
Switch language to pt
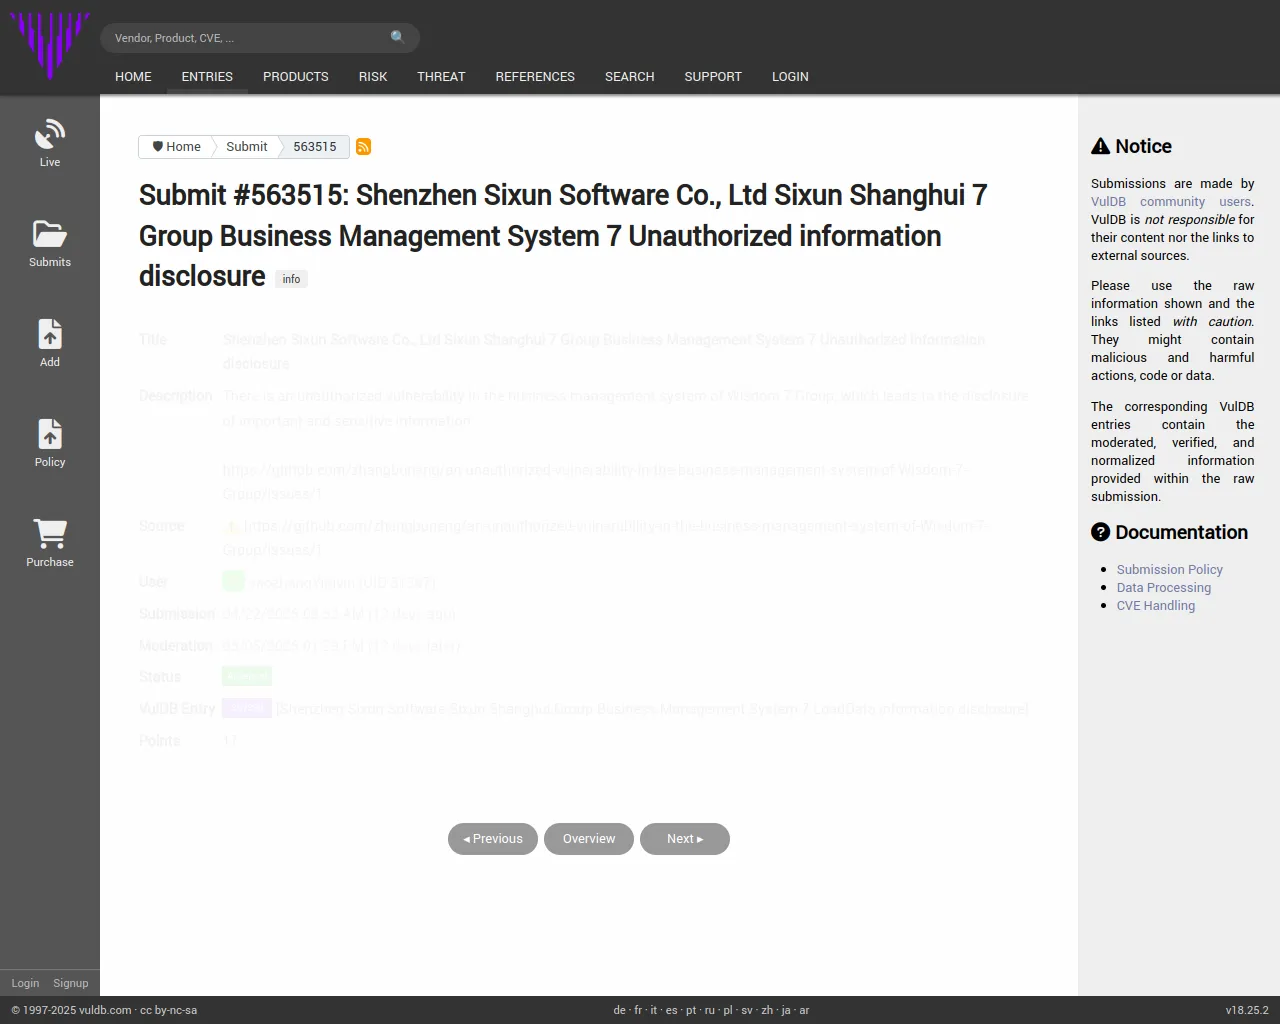[691, 1010]
